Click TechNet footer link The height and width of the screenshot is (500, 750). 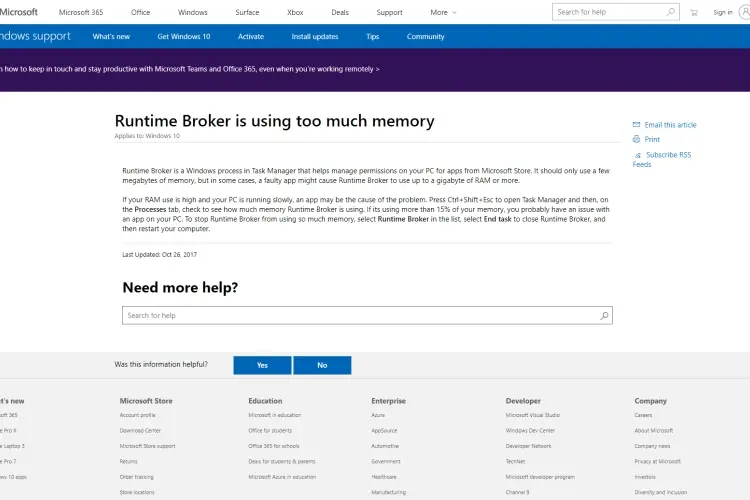(x=515, y=461)
